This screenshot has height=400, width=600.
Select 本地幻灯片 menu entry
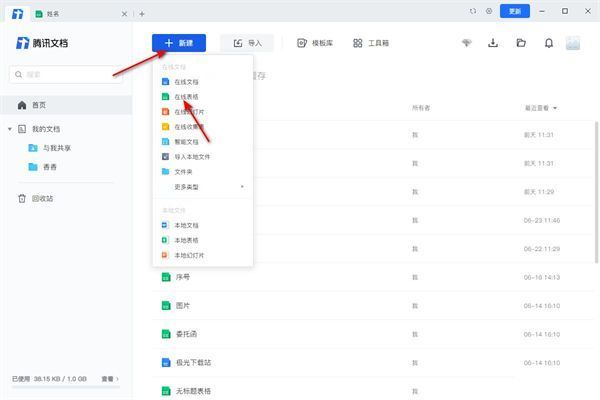tap(188, 255)
